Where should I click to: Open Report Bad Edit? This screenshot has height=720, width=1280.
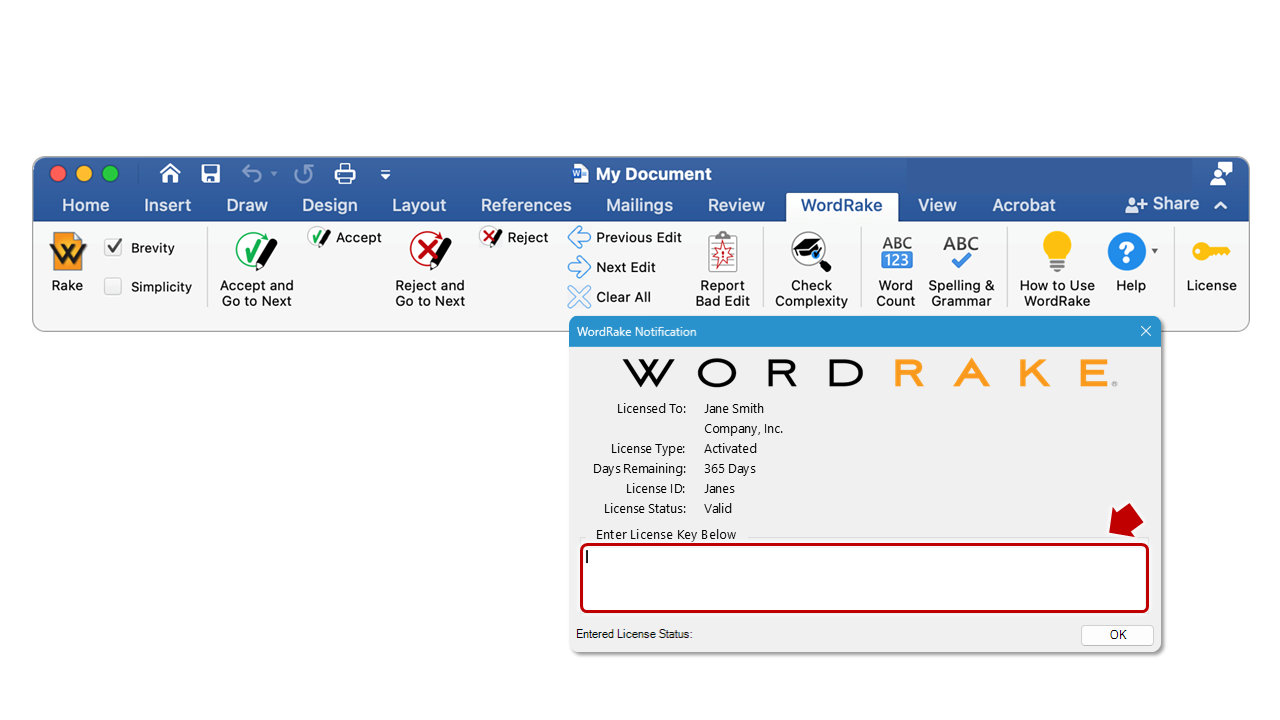(x=722, y=270)
